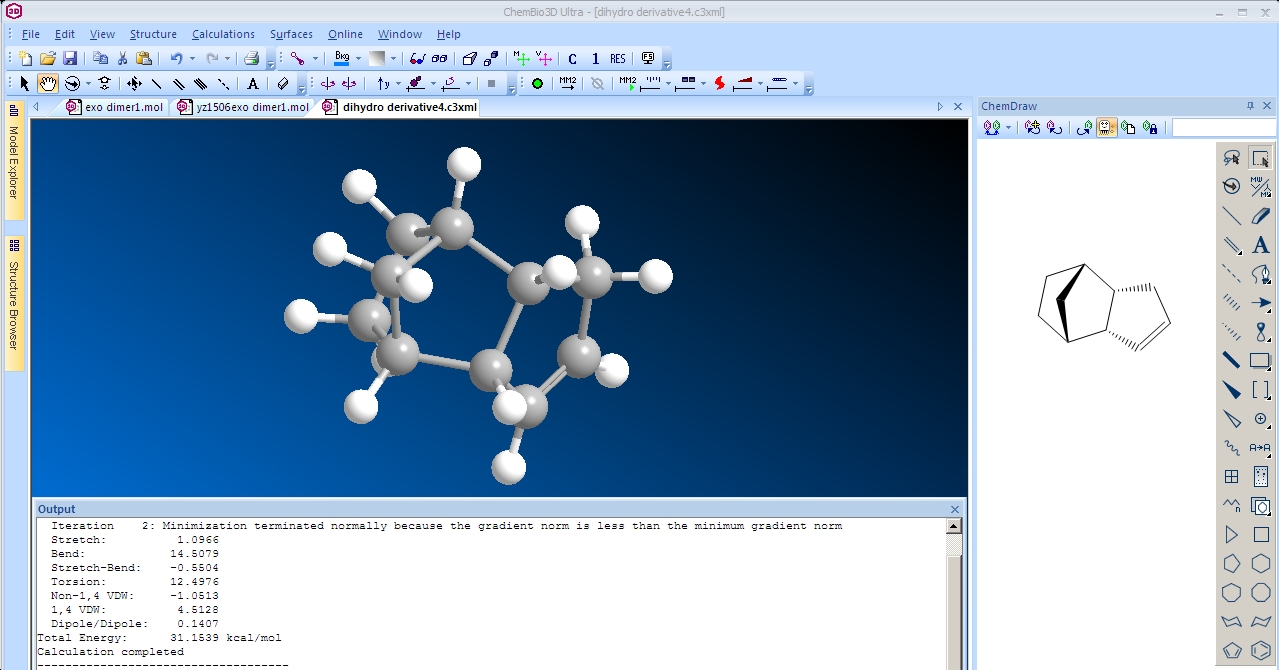The width and height of the screenshot is (1279, 670).
Task: Click the ChemDraw name input field
Action: tap(1223, 128)
